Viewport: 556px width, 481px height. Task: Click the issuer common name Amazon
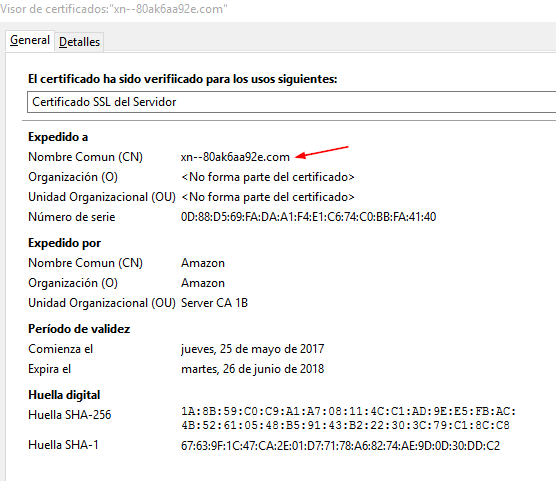click(x=203, y=263)
